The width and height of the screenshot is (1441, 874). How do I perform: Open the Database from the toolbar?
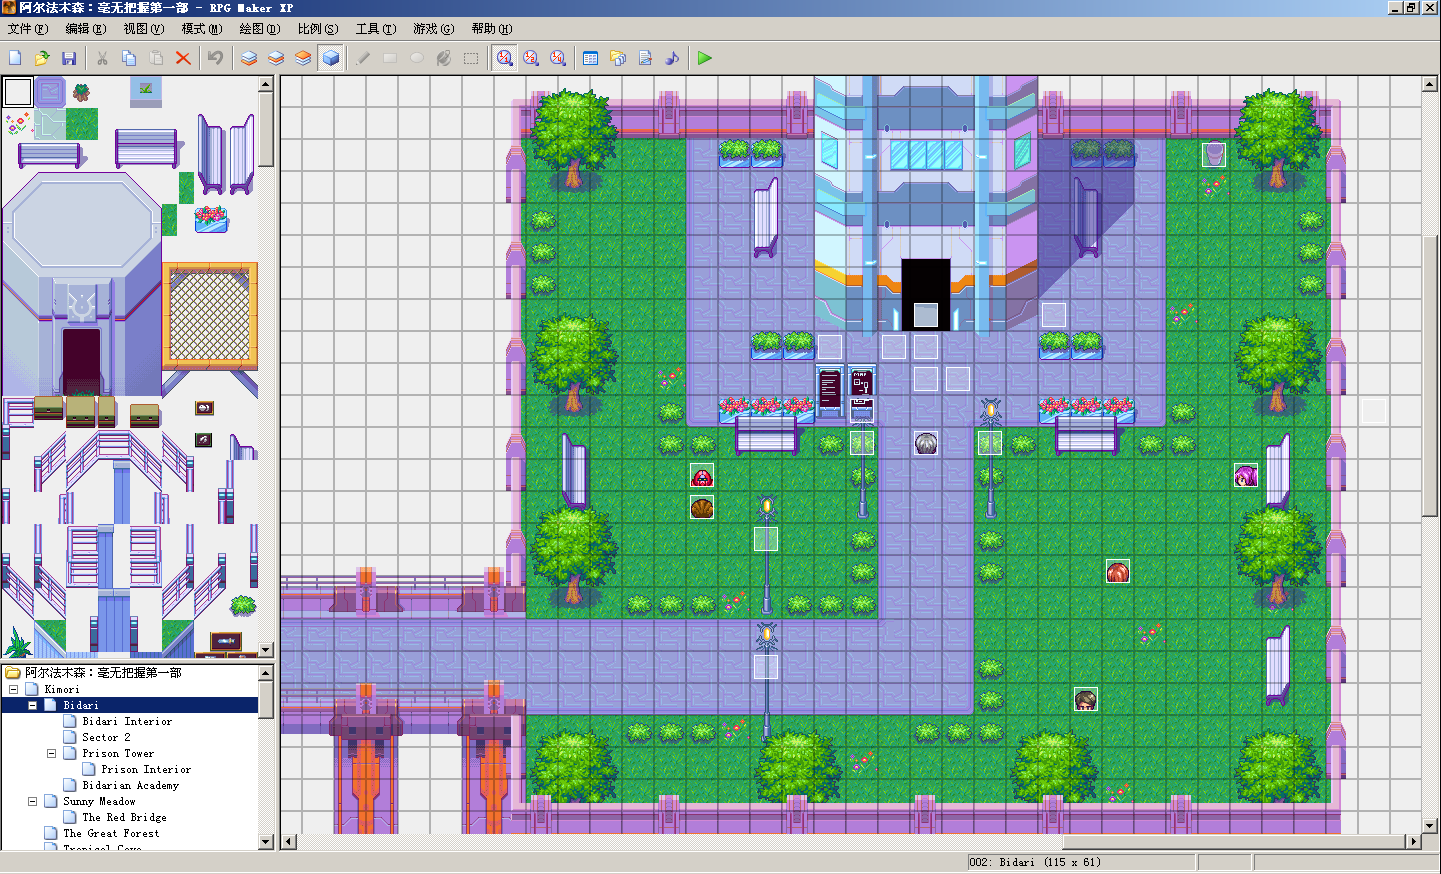(x=590, y=58)
